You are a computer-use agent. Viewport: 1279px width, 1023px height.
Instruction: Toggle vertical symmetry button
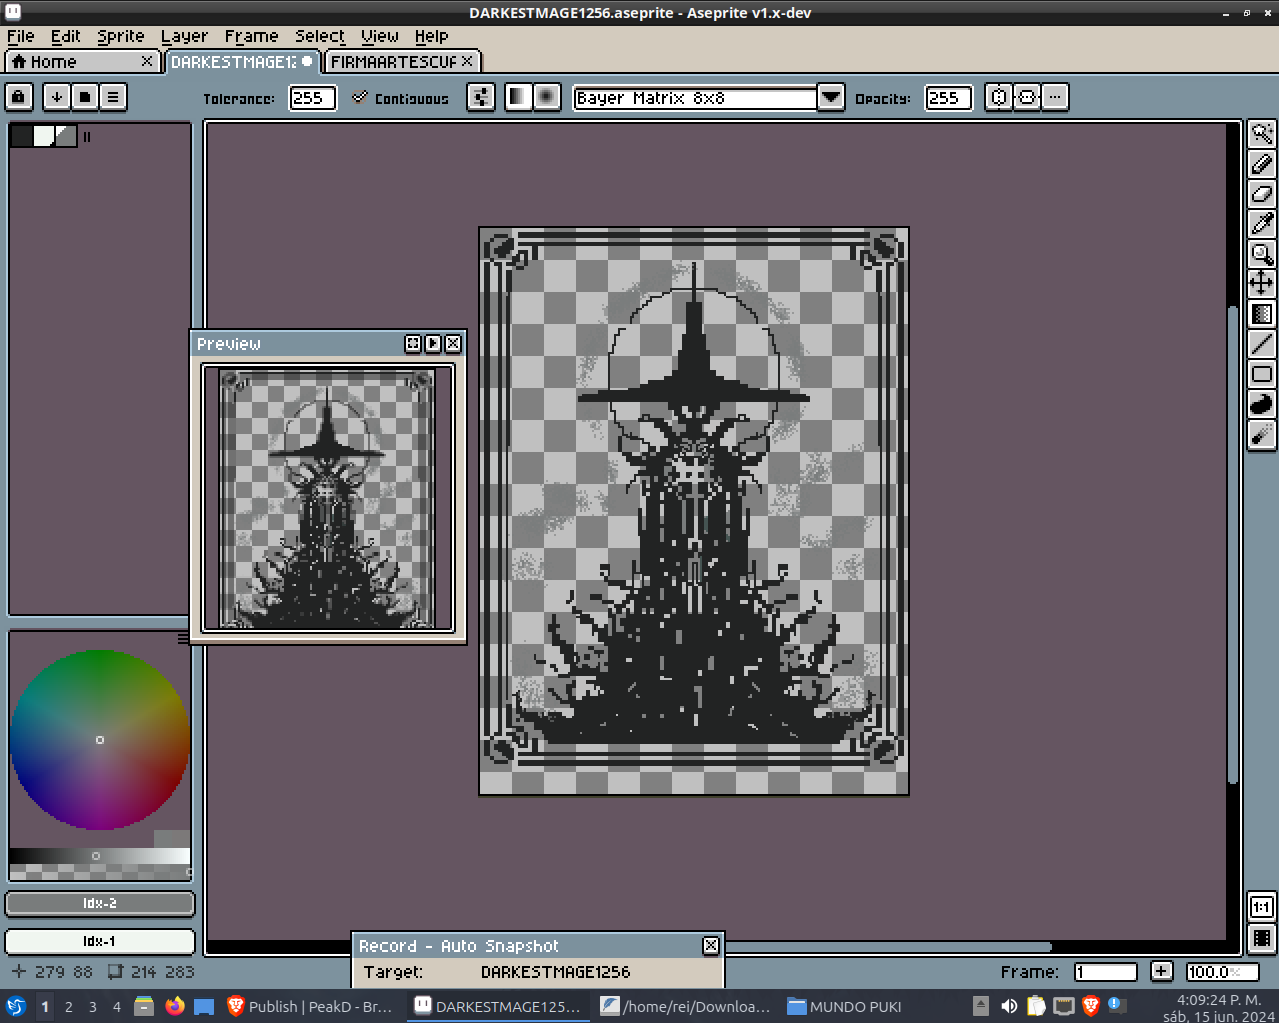click(1026, 97)
